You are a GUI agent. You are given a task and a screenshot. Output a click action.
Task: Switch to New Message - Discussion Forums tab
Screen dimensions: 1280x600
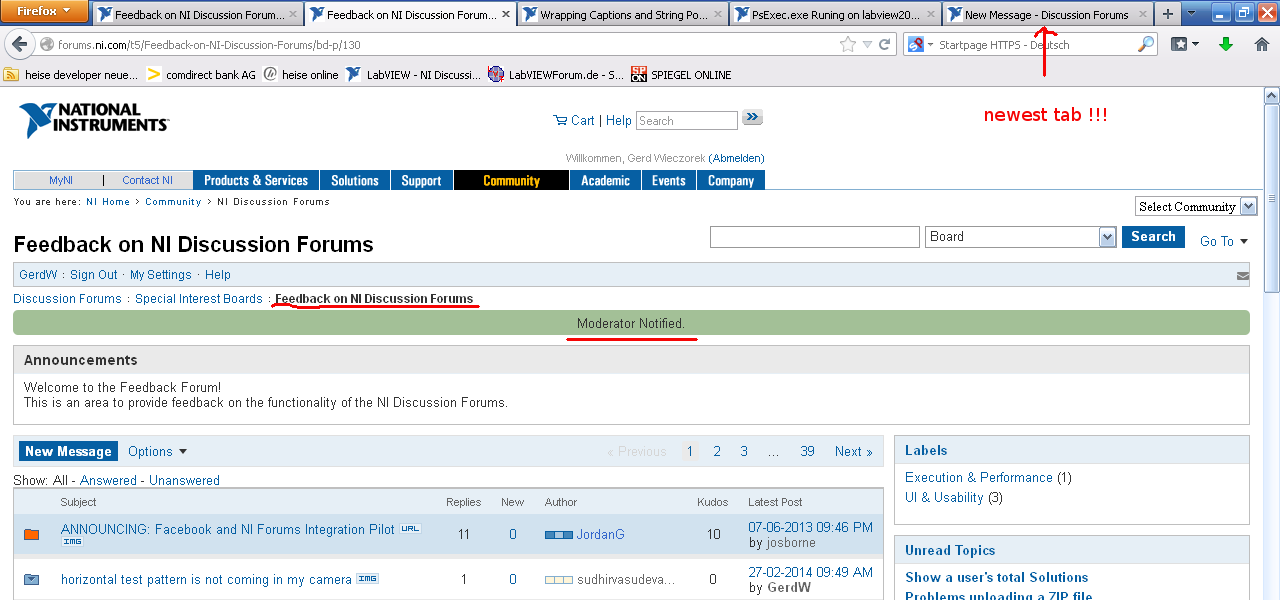[1046, 15]
